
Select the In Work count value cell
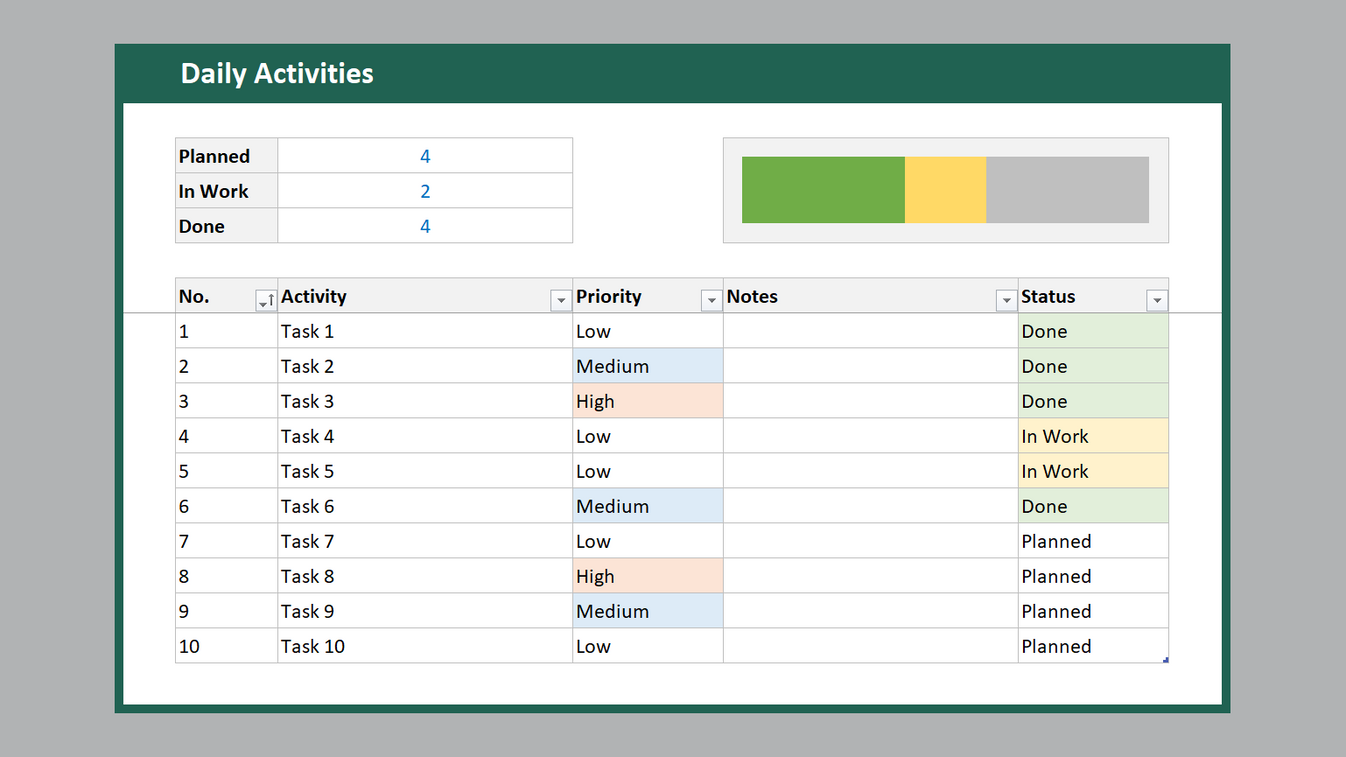(x=425, y=191)
